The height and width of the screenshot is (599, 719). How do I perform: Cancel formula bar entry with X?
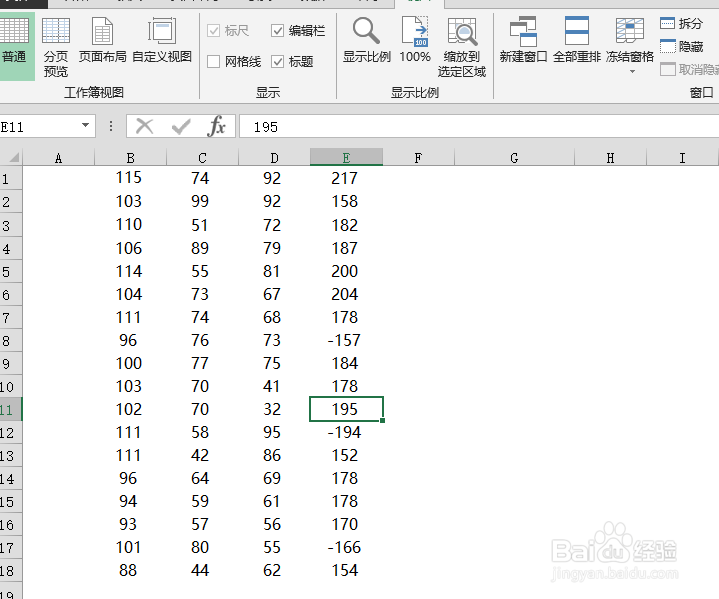[144, 126]
